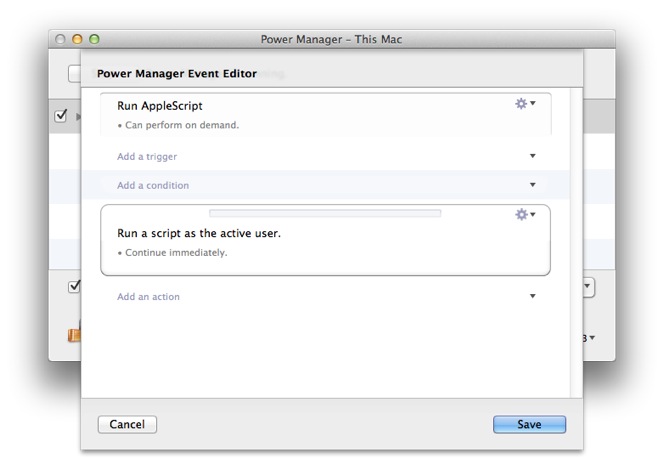Select Run a script as the active user
The width and height of the screenshot is (664, 459).
[x=199, y=233]
